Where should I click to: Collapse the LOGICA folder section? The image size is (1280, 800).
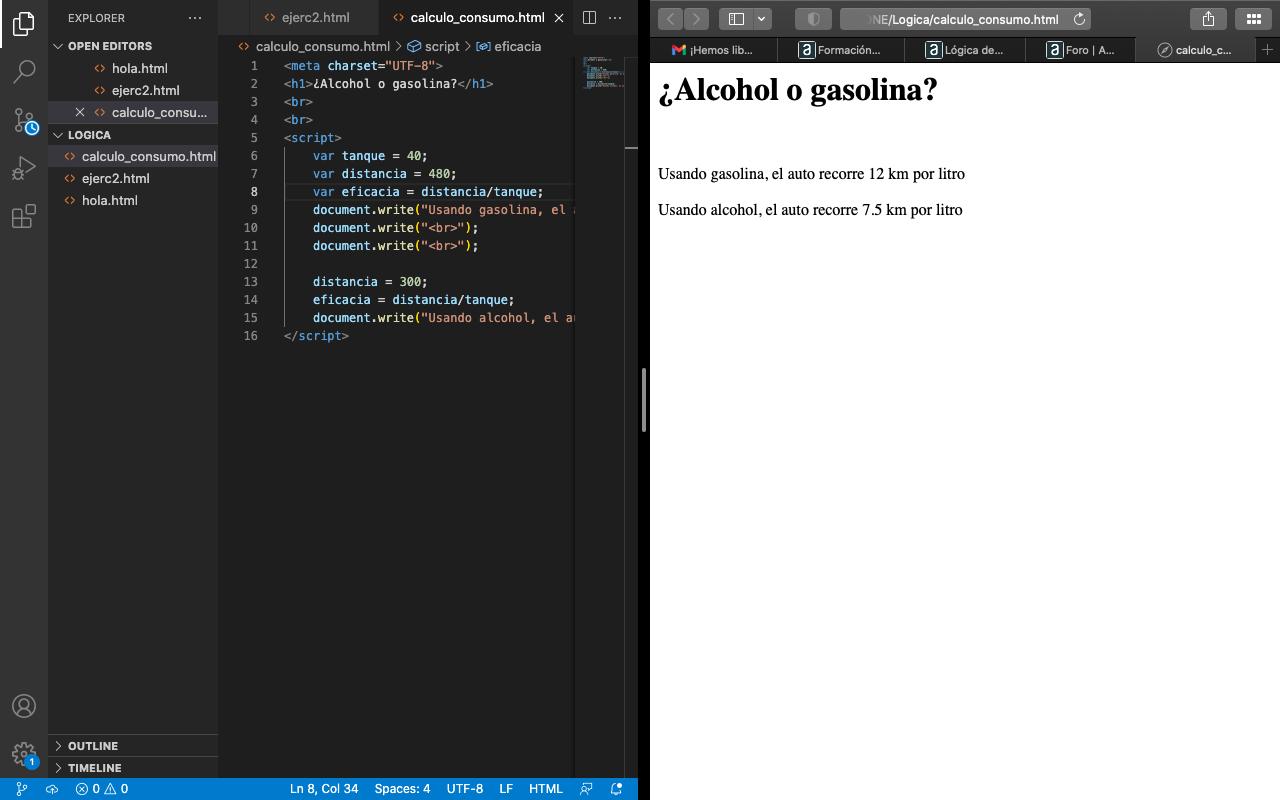click(x=133, y=134)
